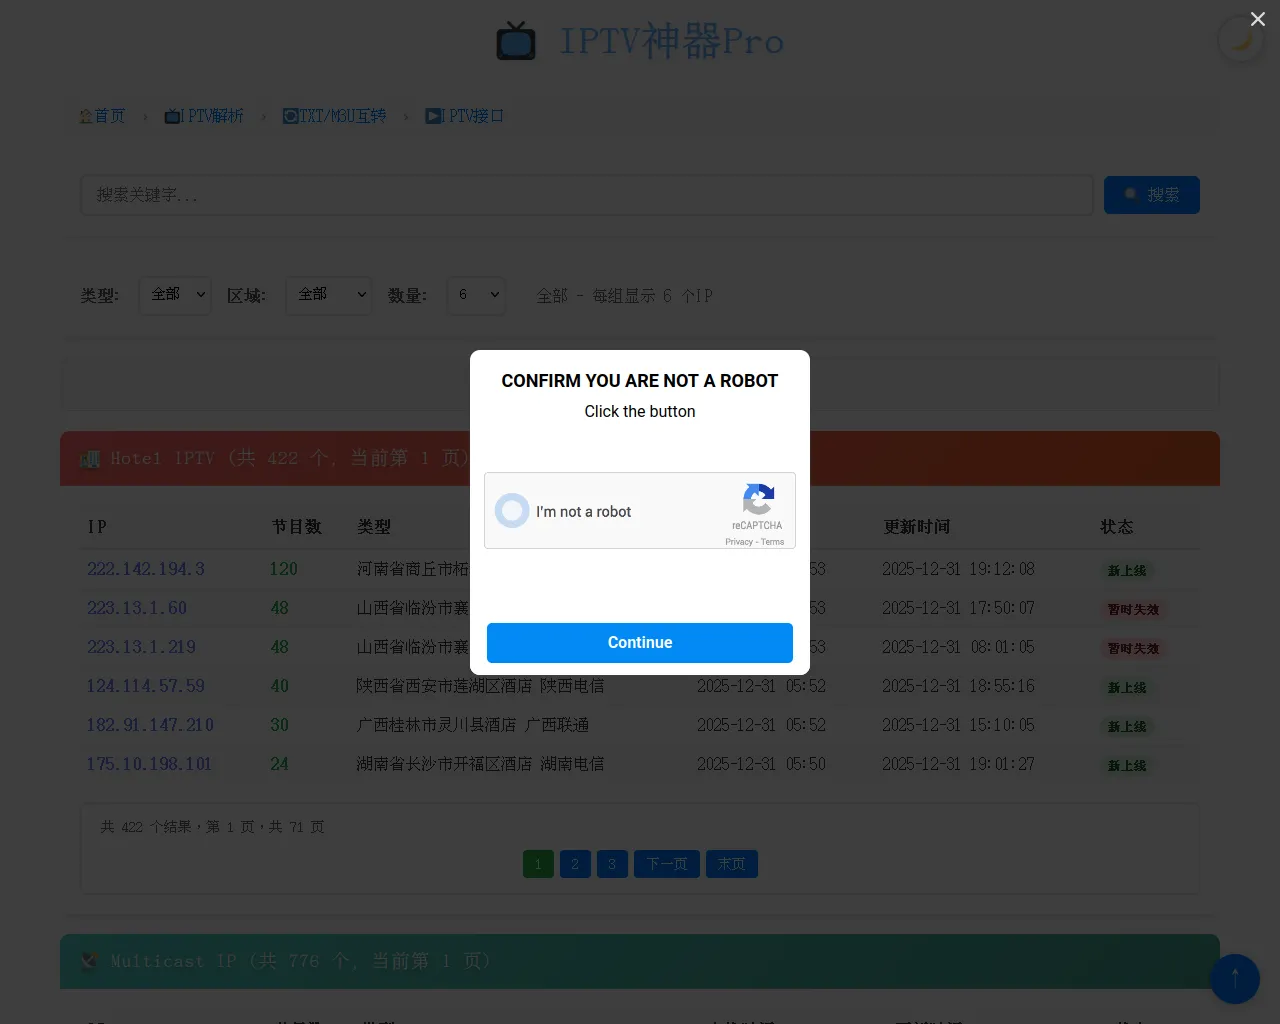Screen dimensions: 1280x1024
Task: Select channel count 120 for 222.142.194.3
Action: (x=284, y=569)
